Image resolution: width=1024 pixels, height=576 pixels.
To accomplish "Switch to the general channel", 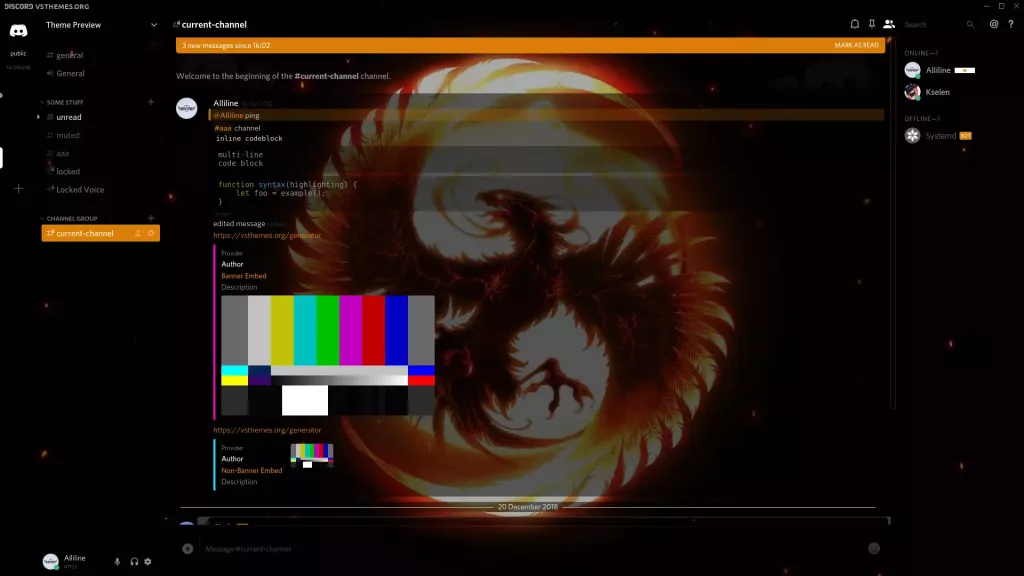I will click(x=70, y=55).
